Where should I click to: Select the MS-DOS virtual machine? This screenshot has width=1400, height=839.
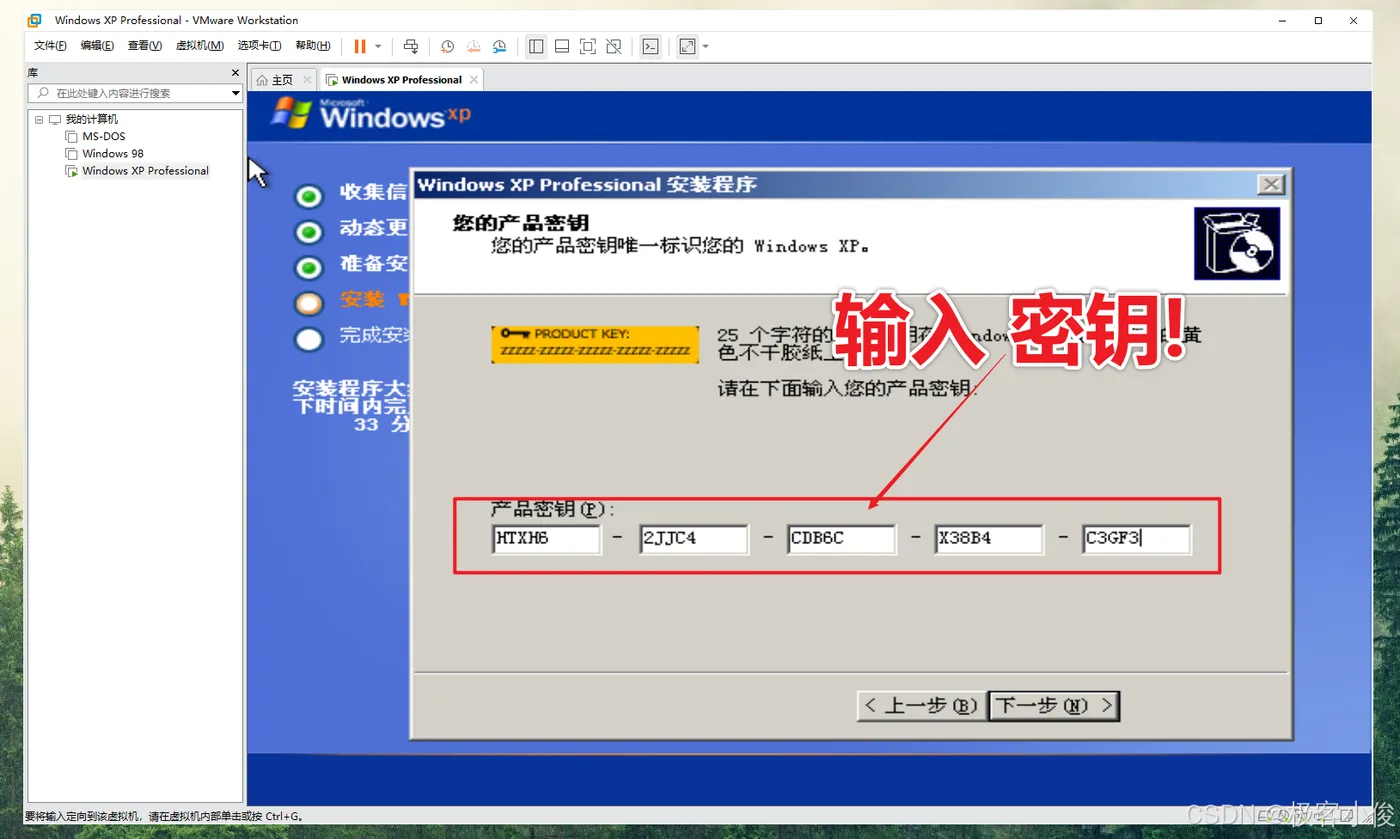coord(104,136)
